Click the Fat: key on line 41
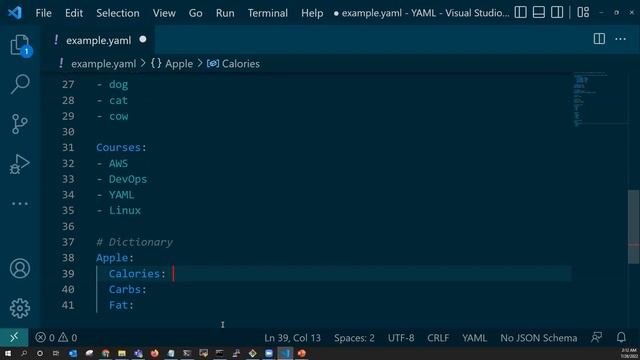This screenshot has height=360, width=640. (121, 305)
